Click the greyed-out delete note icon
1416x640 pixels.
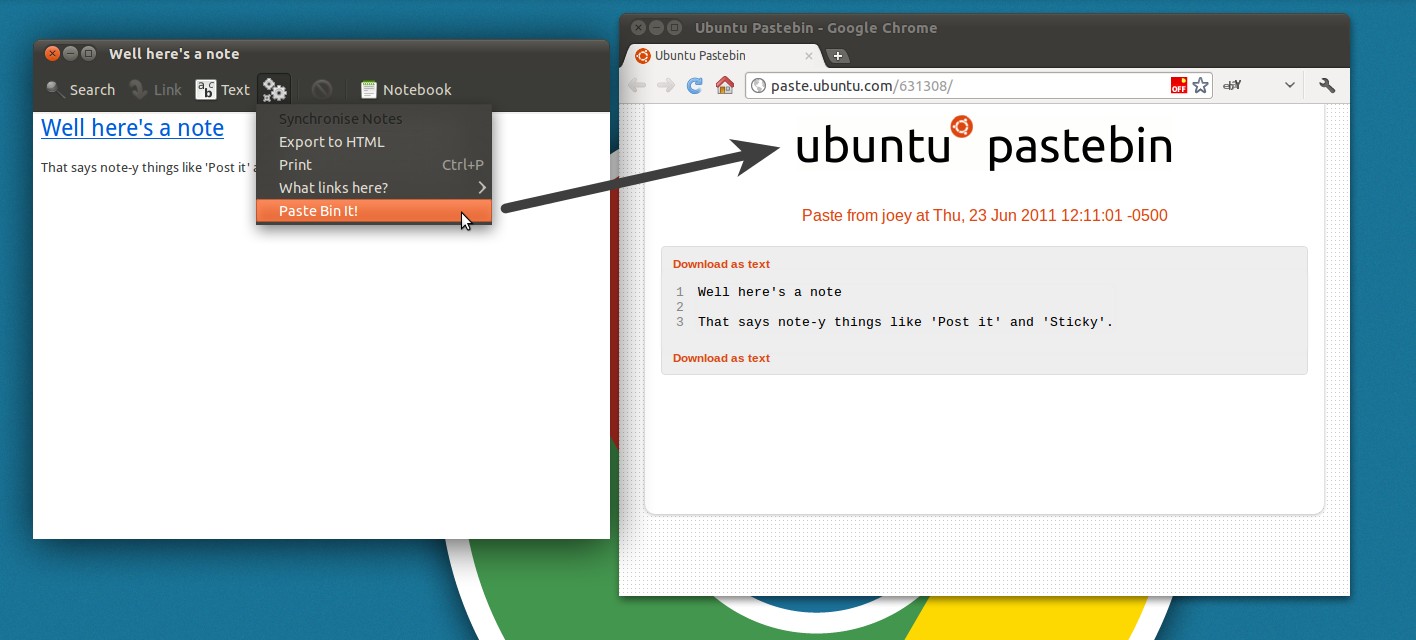click(x=321, y=90)
